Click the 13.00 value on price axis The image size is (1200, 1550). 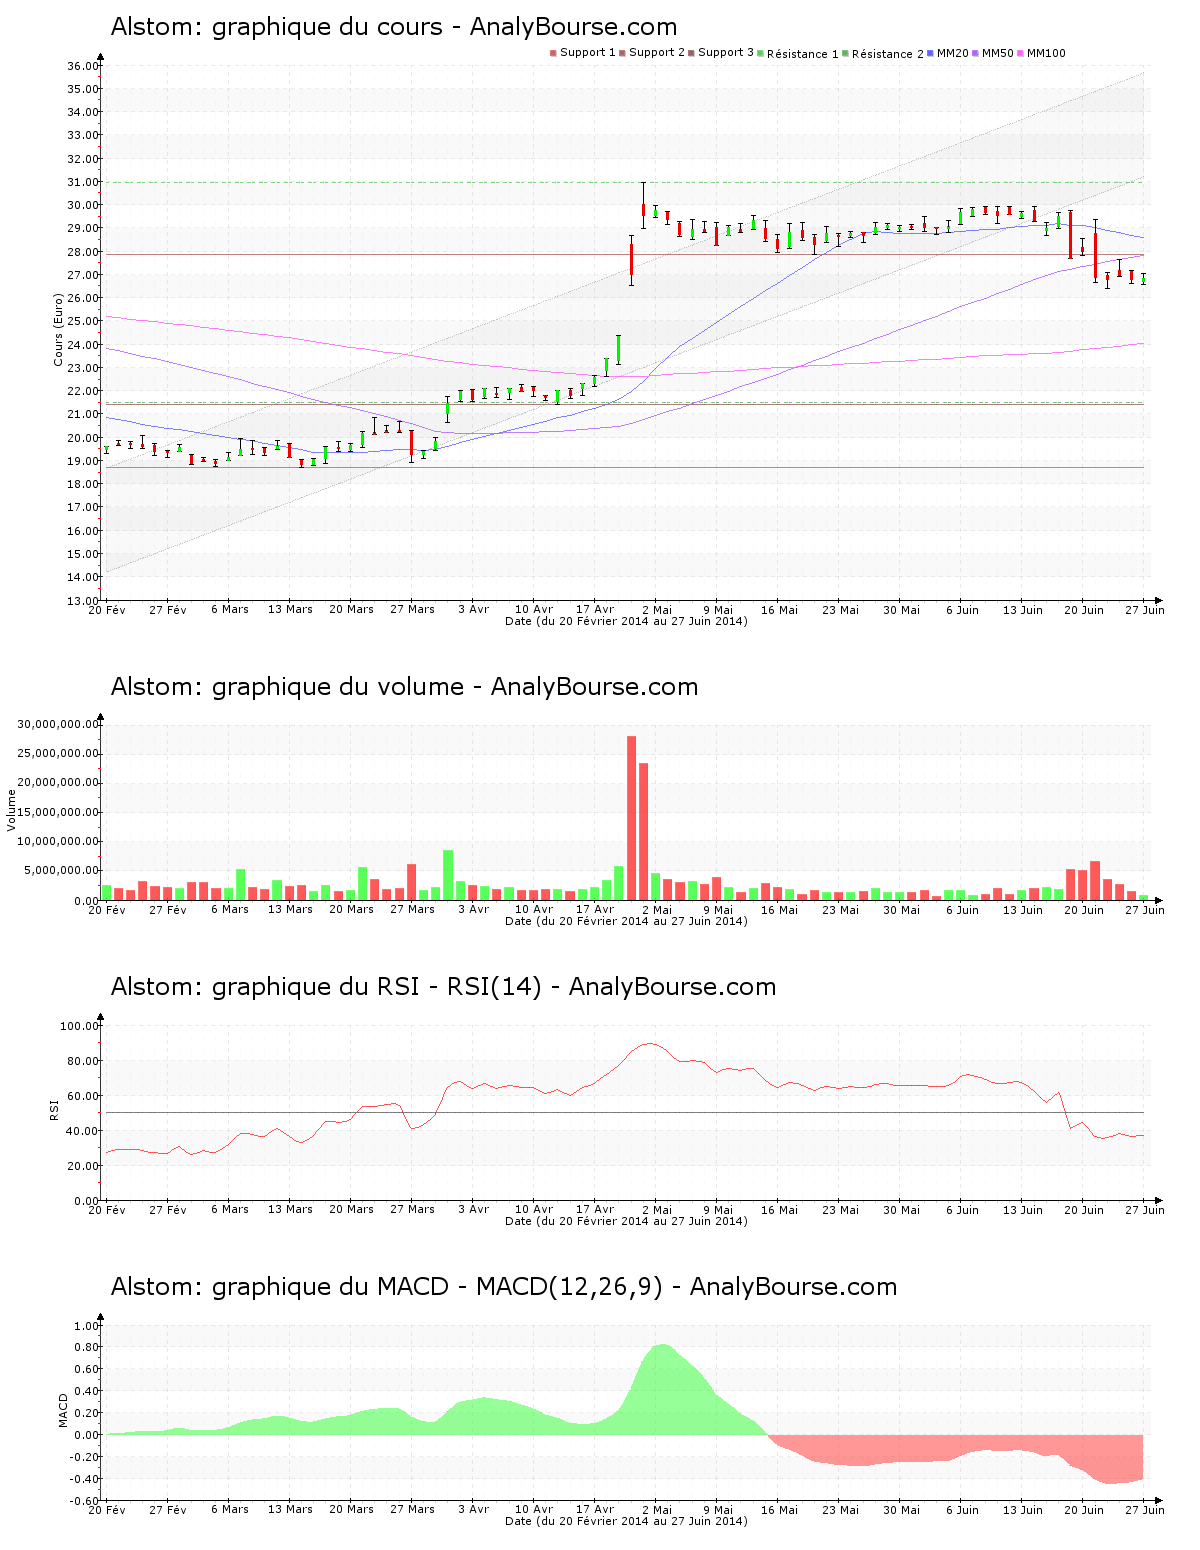(x=82, y=600)
